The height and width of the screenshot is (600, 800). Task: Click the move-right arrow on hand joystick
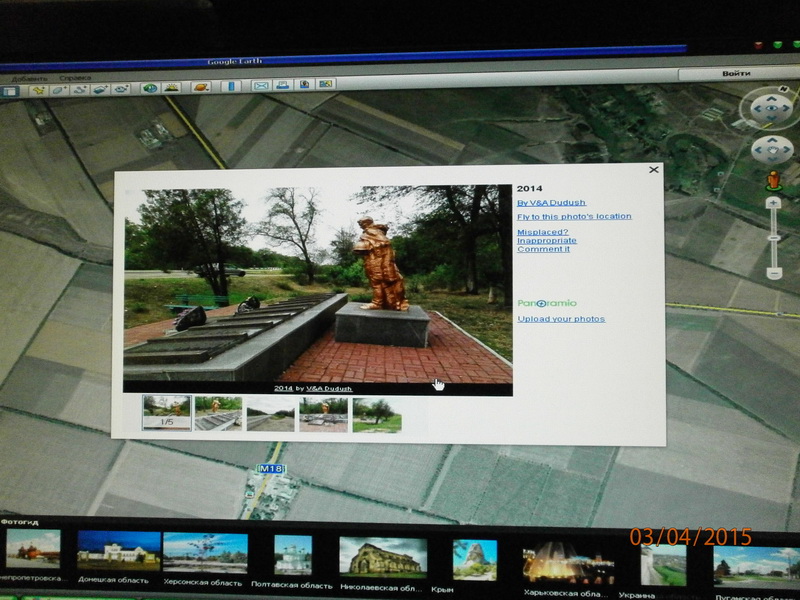tap(787, 149)
